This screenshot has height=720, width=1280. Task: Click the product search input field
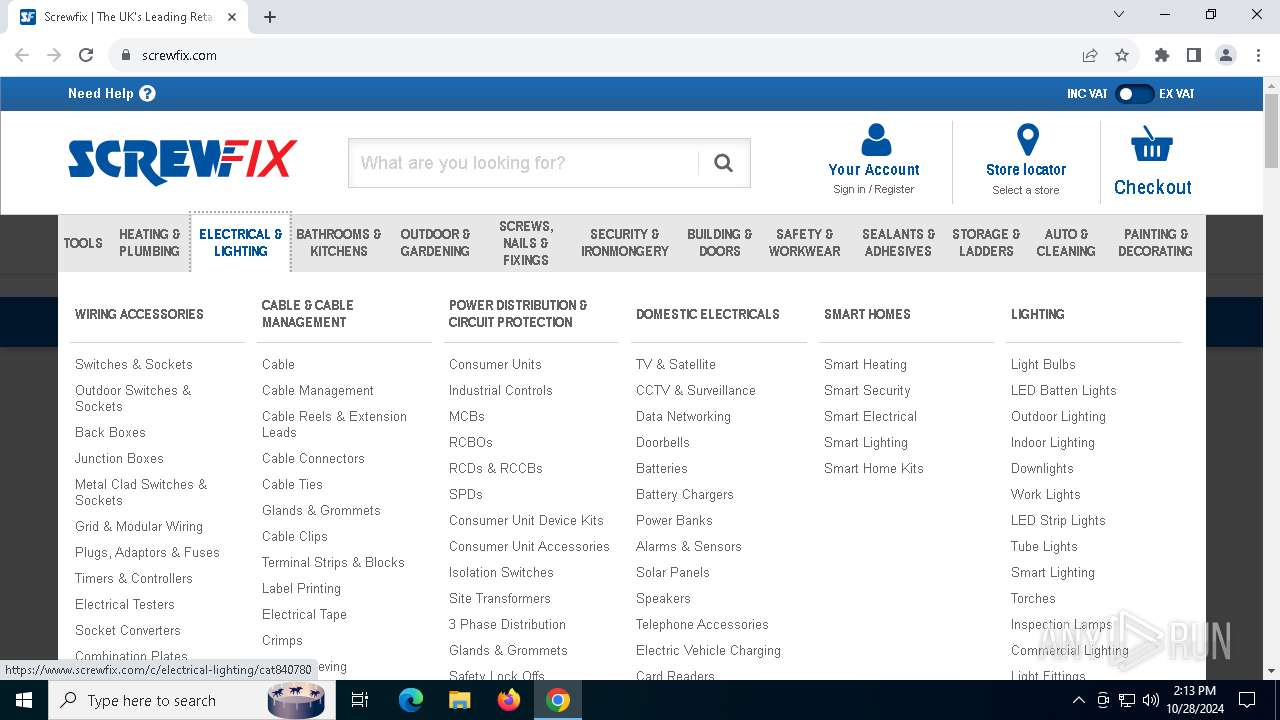click(x=523, y=163)
